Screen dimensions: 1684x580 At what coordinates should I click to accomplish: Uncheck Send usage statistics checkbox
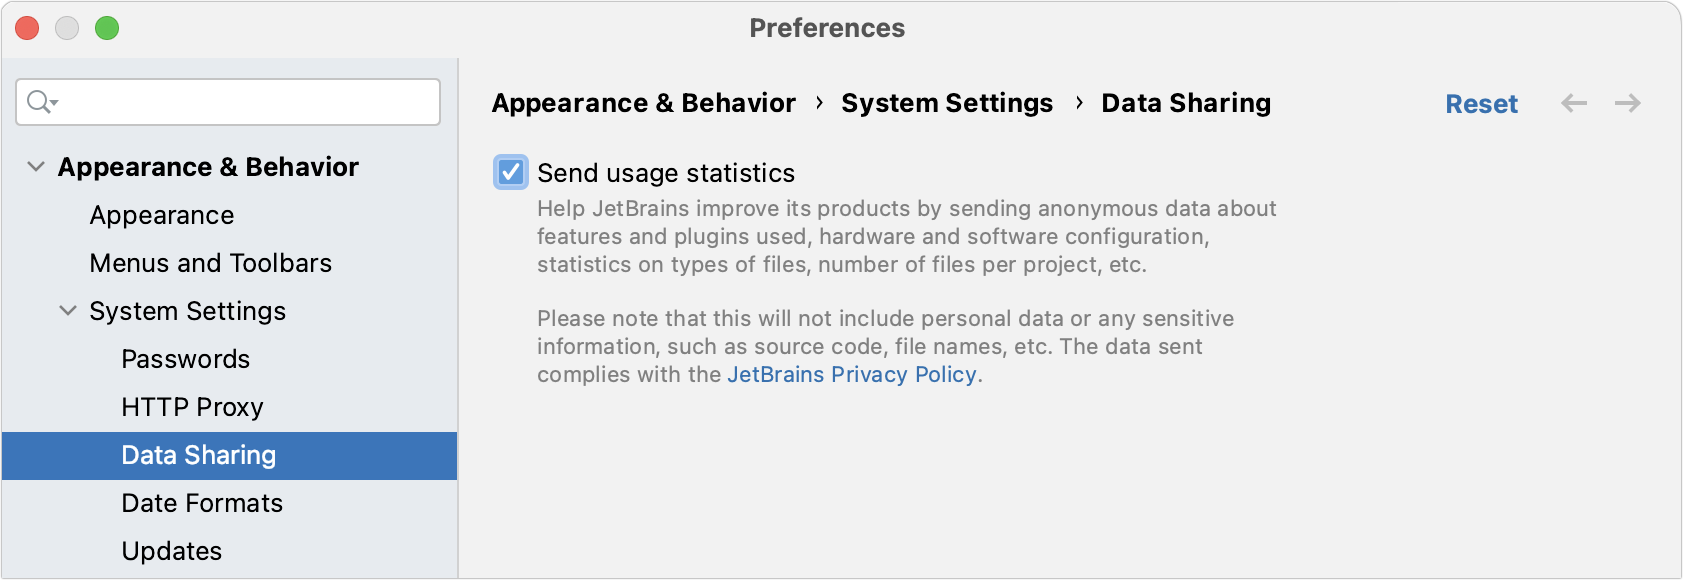tap(511, 172)
